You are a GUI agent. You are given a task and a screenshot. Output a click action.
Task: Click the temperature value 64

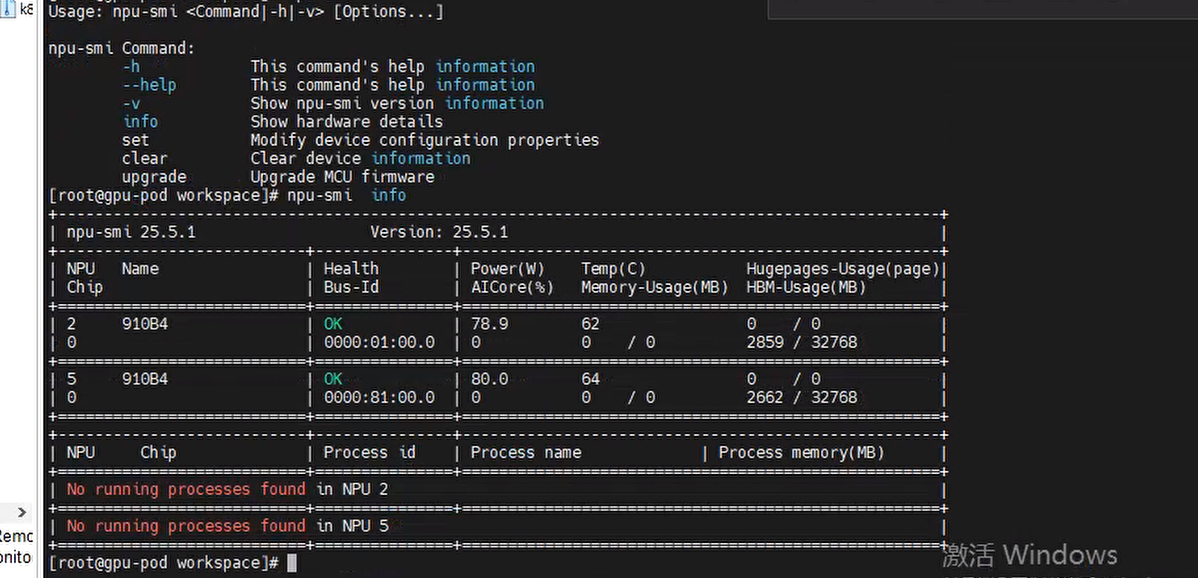(590, 379)
